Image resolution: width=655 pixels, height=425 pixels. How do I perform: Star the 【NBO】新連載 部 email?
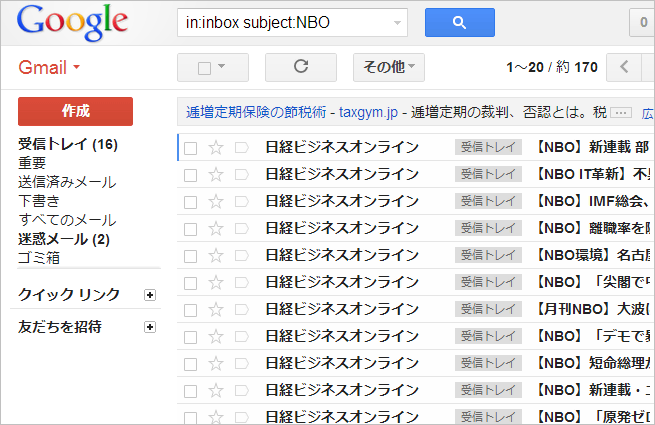pyautogui.click(x=216, y=148)
